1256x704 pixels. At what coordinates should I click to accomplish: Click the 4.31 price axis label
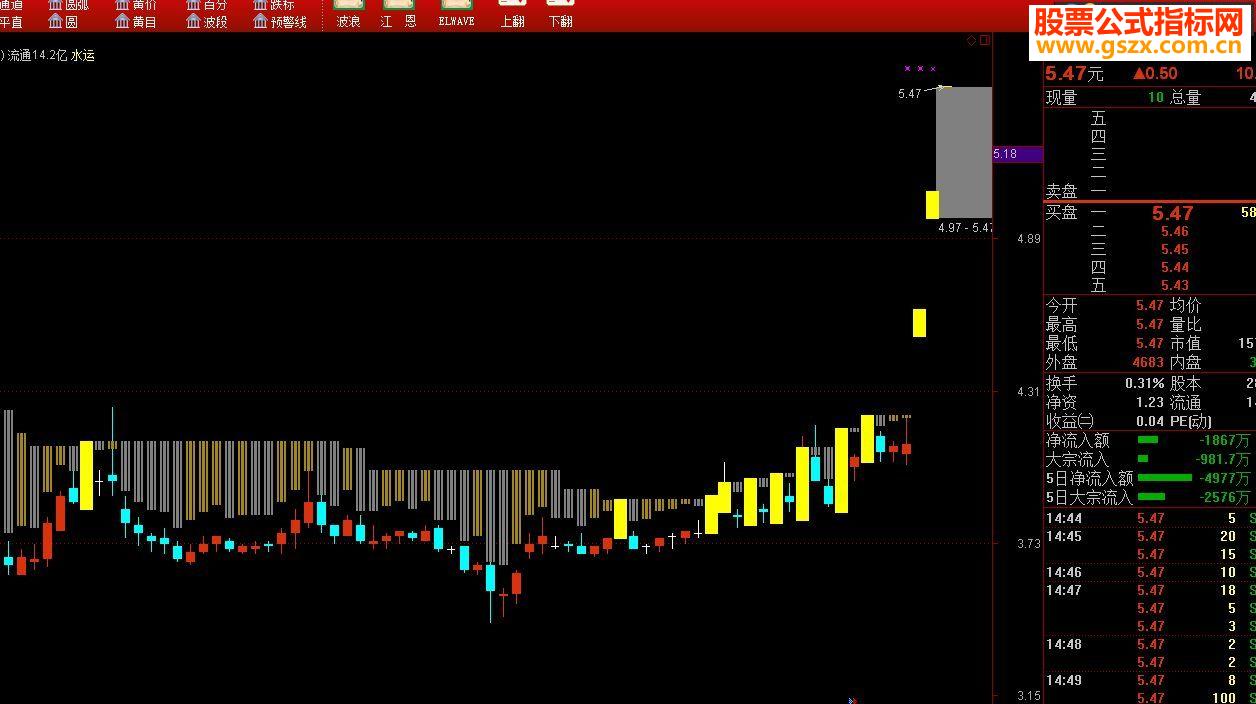pos(1028,392)
